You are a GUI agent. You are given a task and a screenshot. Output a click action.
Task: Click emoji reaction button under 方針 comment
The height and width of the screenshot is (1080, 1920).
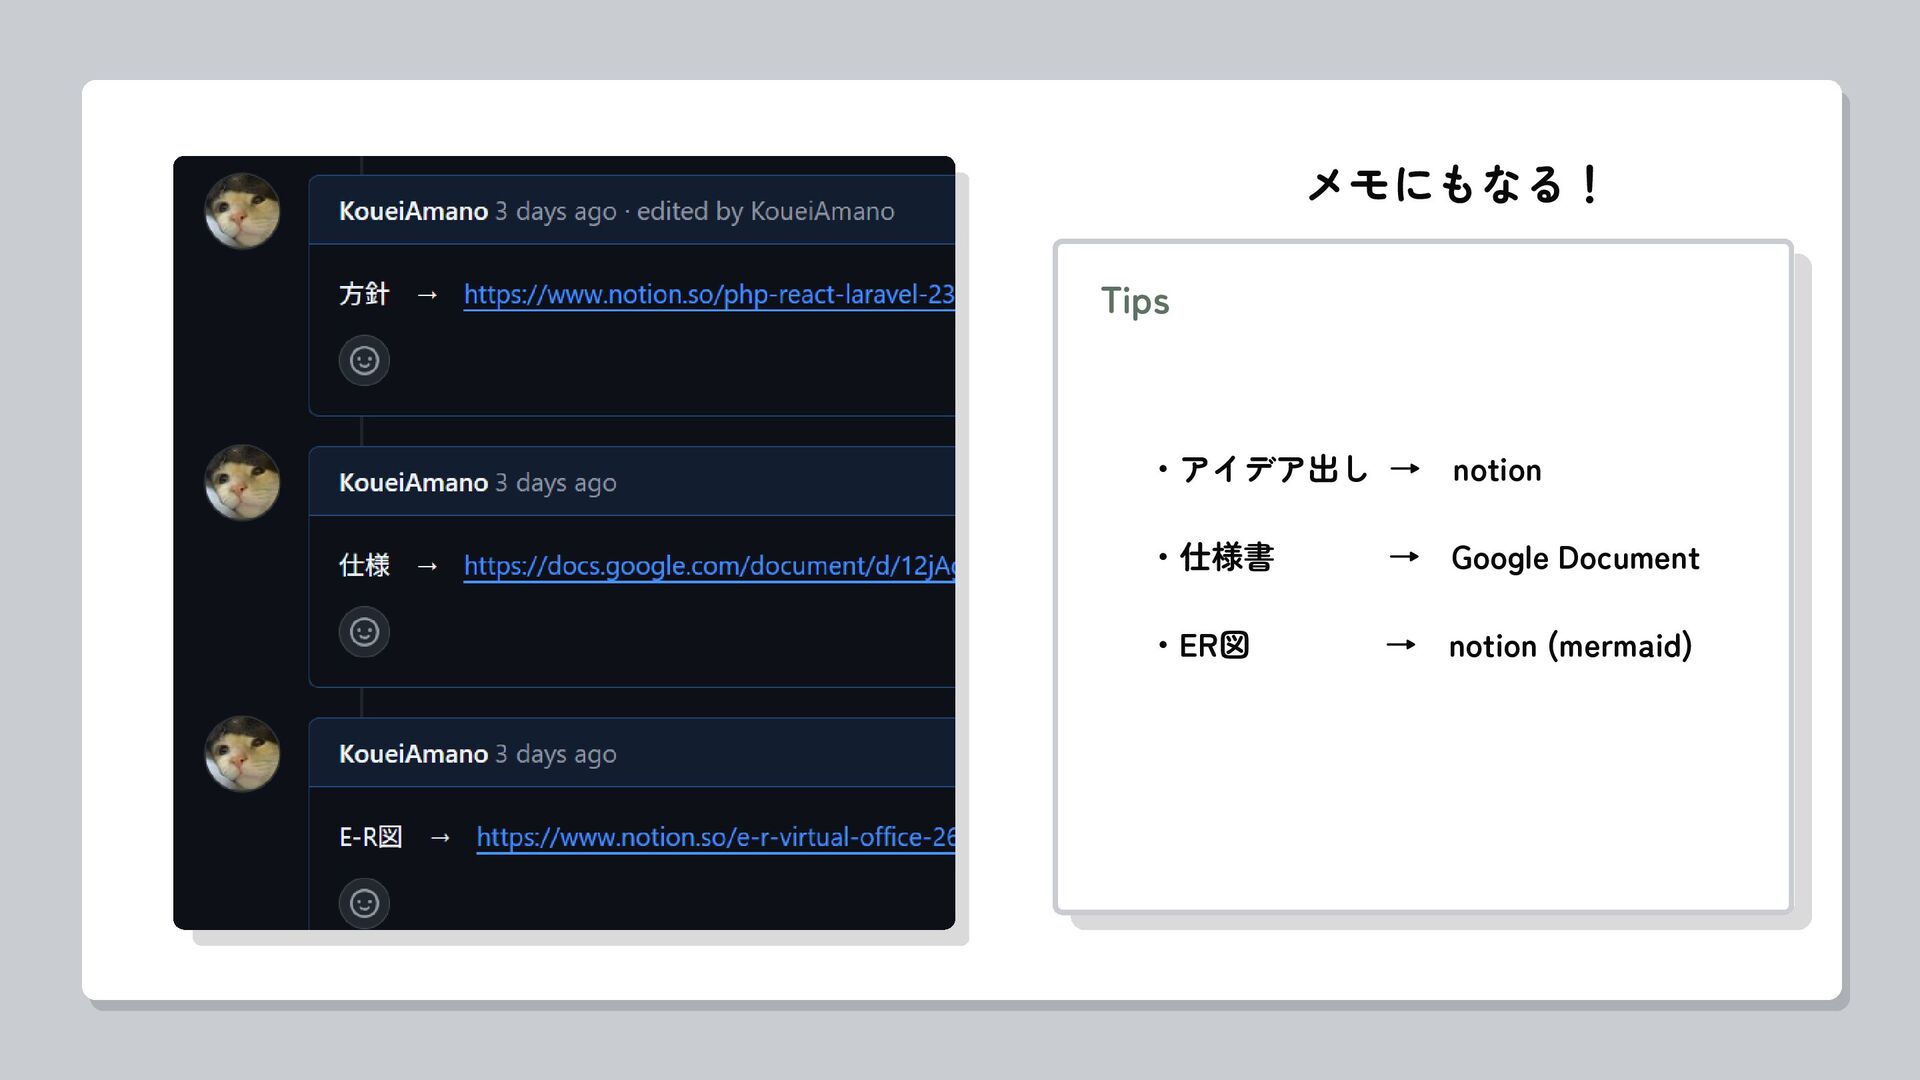coord(364,360)
